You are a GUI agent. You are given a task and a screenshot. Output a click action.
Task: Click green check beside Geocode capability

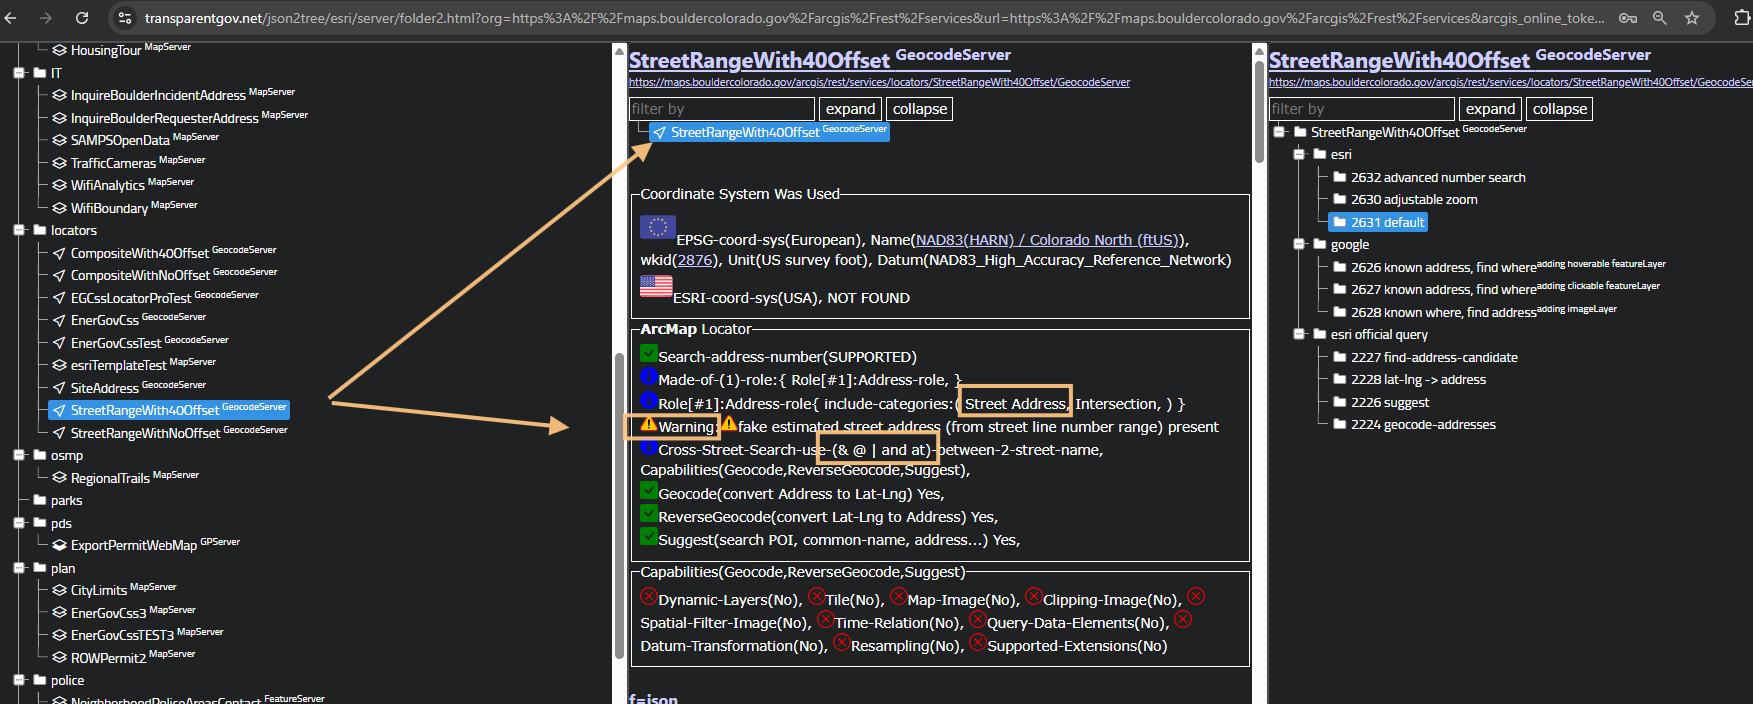[648, 491]
